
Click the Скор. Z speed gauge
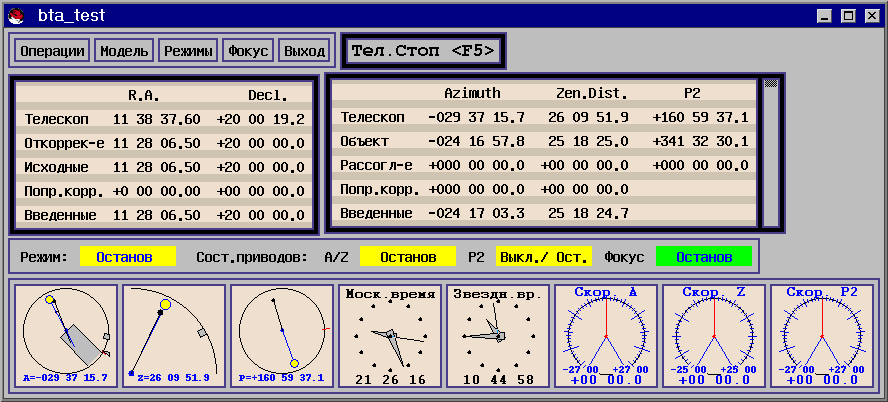[x=714, y=335]
